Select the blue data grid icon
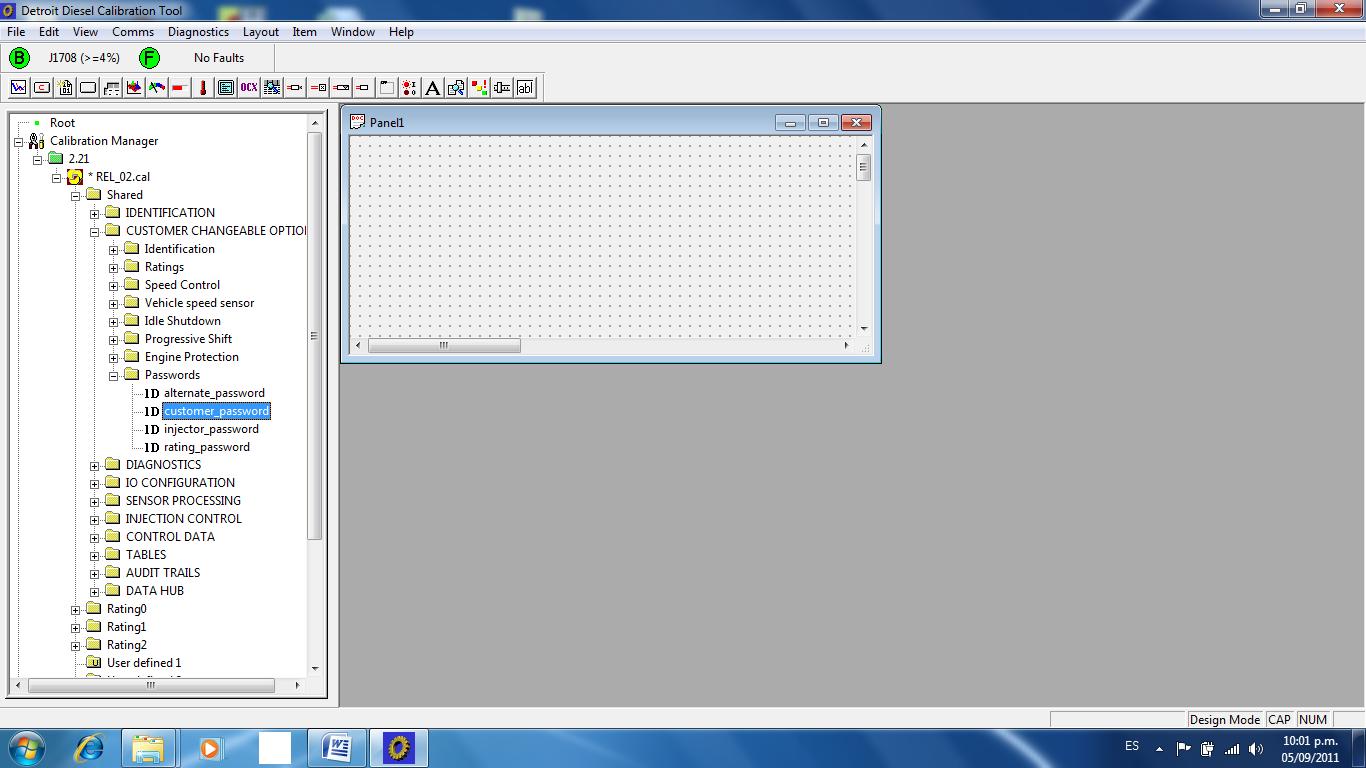 [x=272, y=87]
